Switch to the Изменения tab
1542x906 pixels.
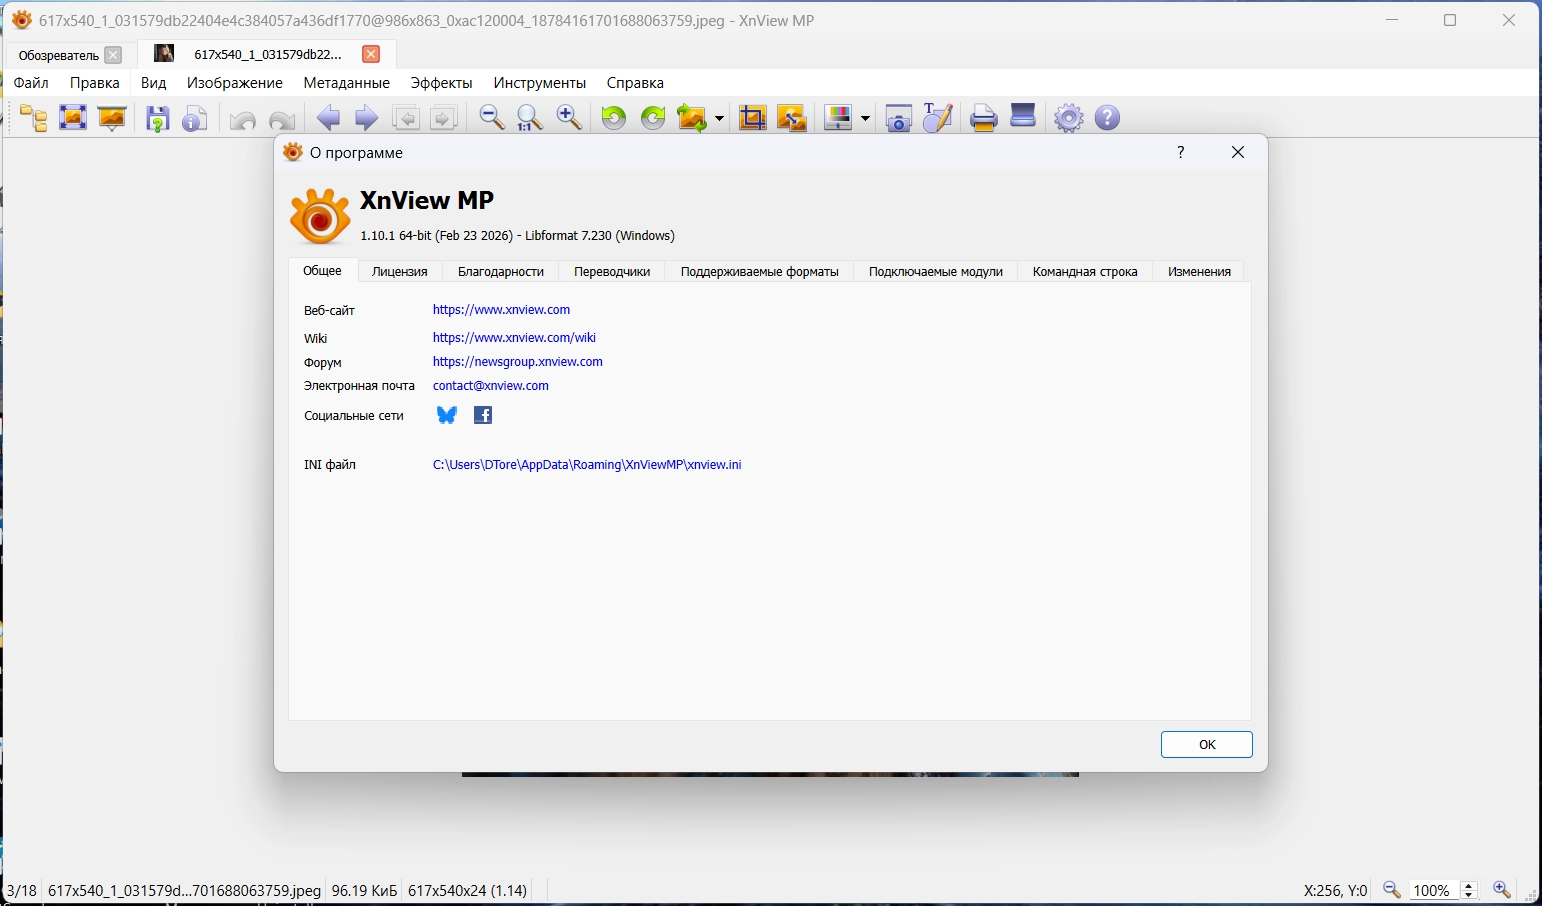tap(1199, 272)
